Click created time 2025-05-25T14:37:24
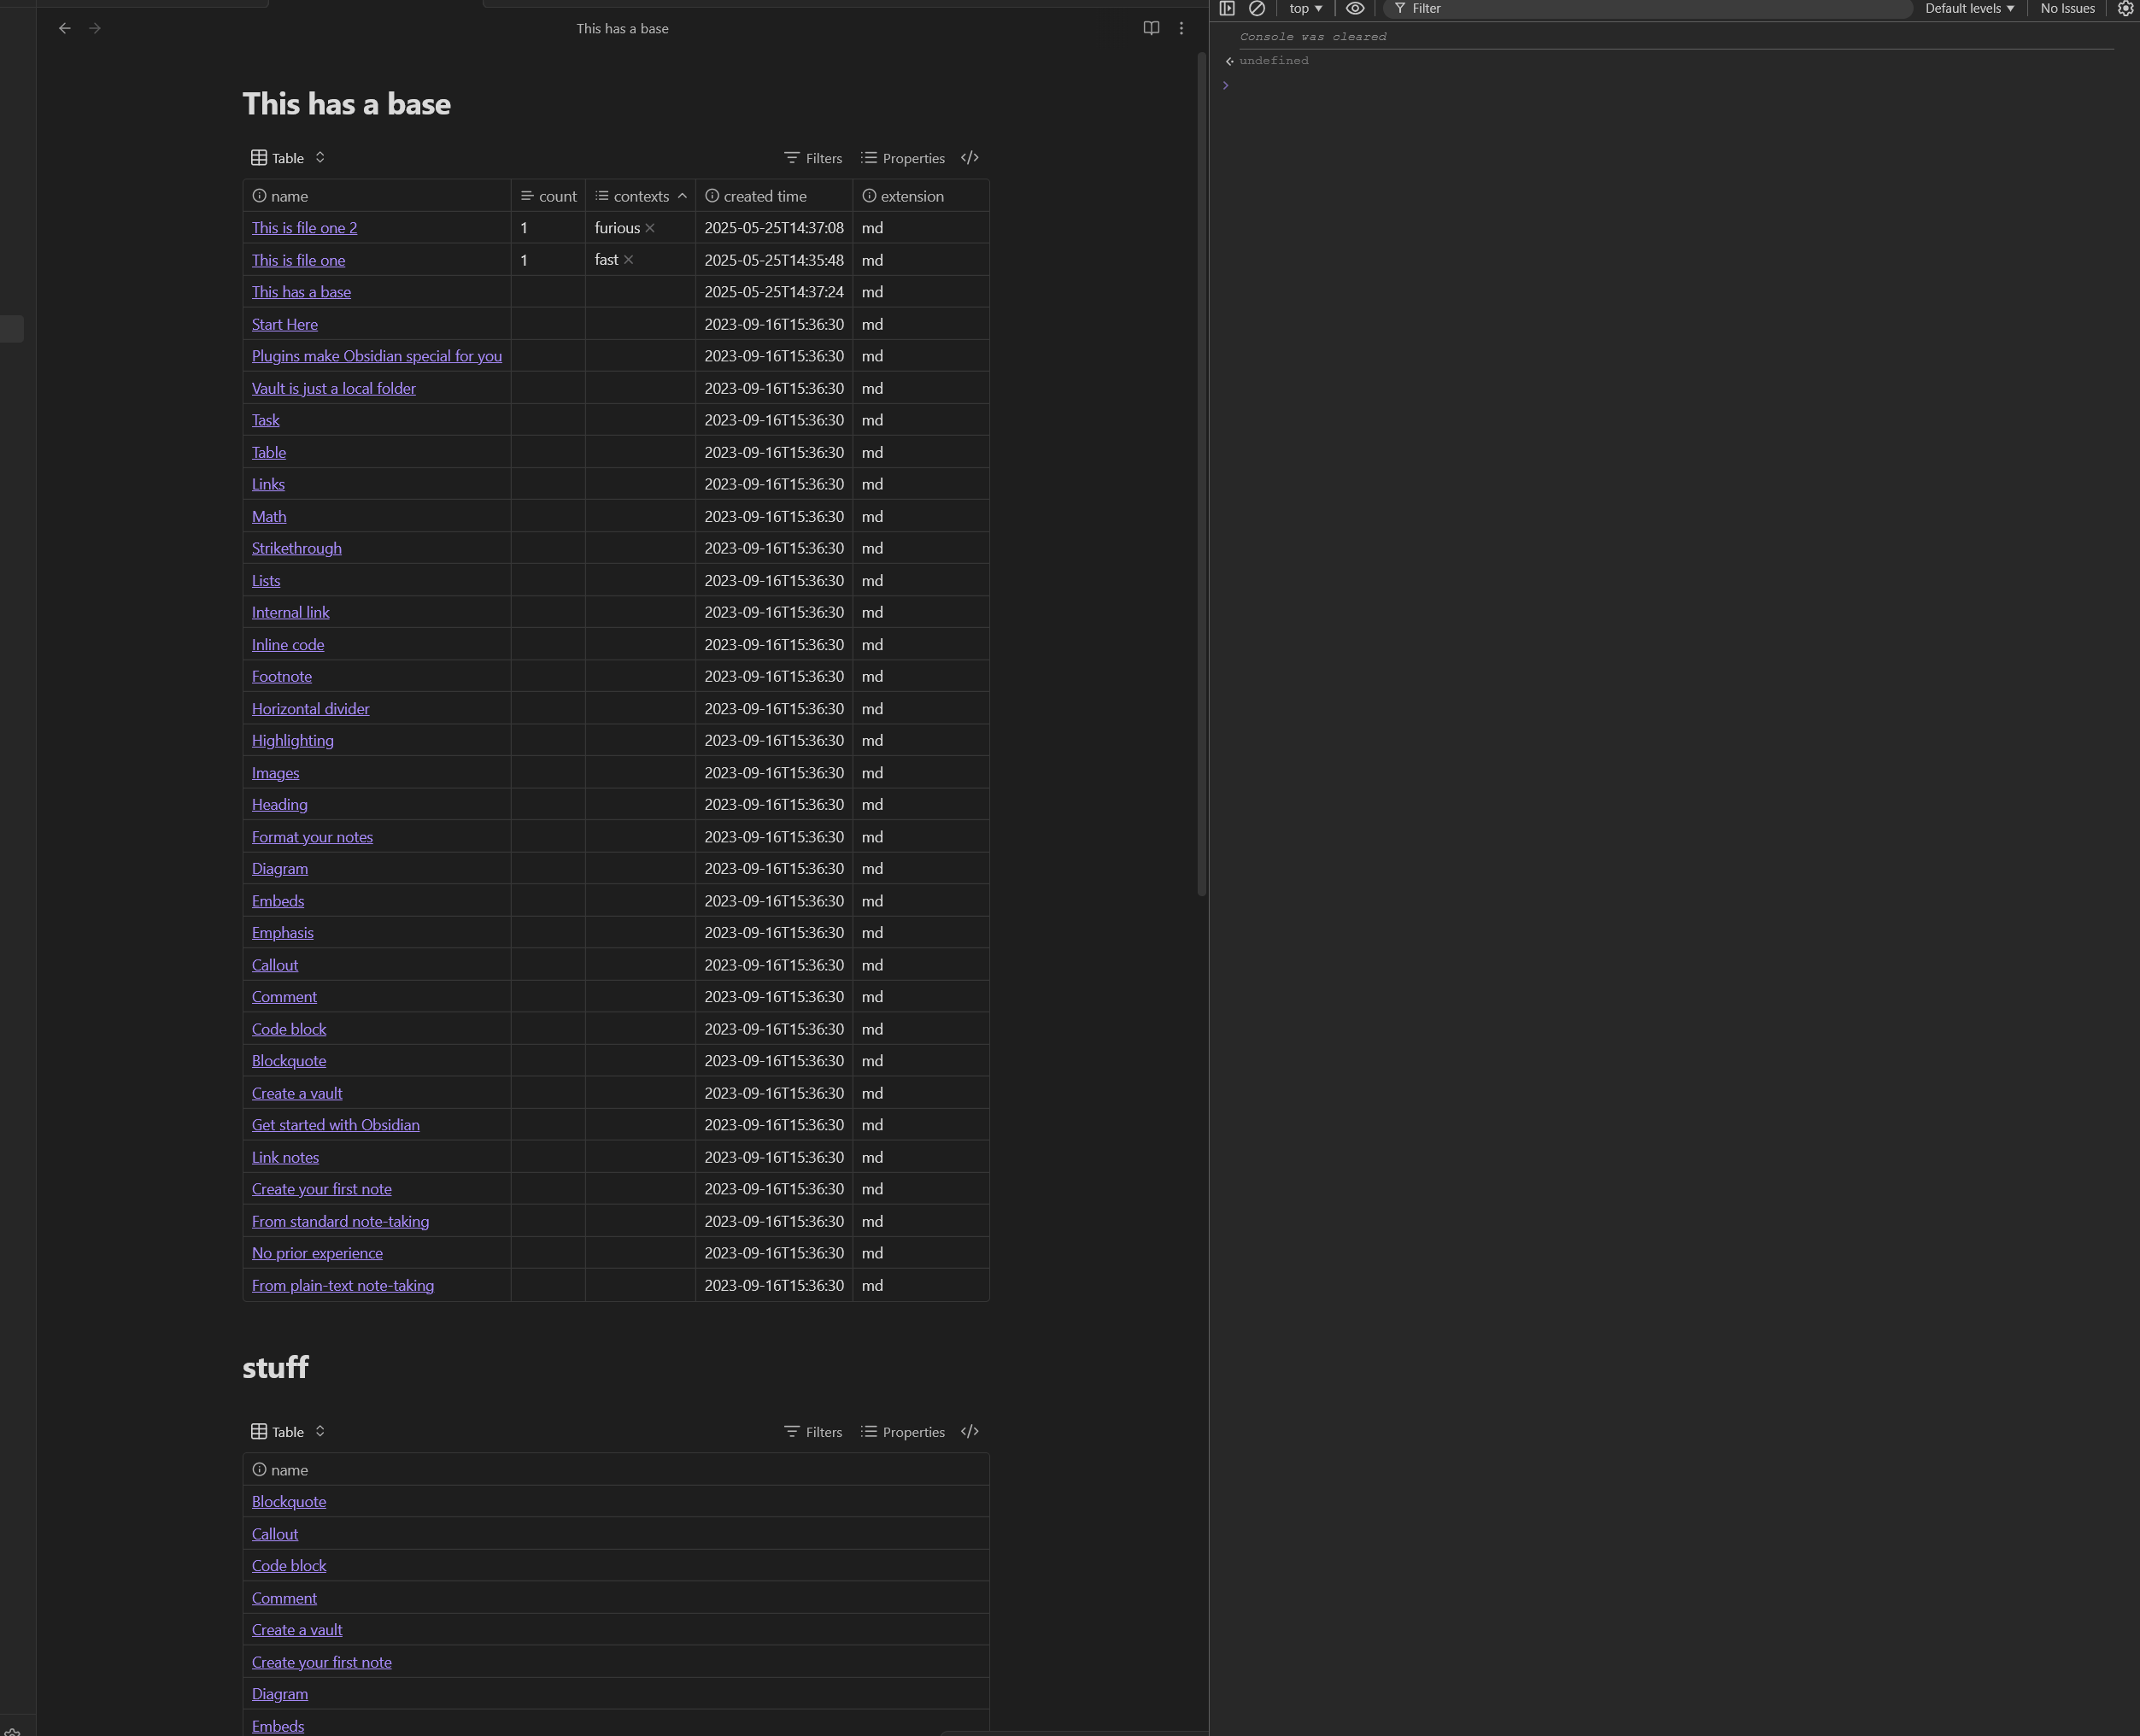Image resolution: width=2140 pixels, height=1736 pixels. tap(774, 292)
